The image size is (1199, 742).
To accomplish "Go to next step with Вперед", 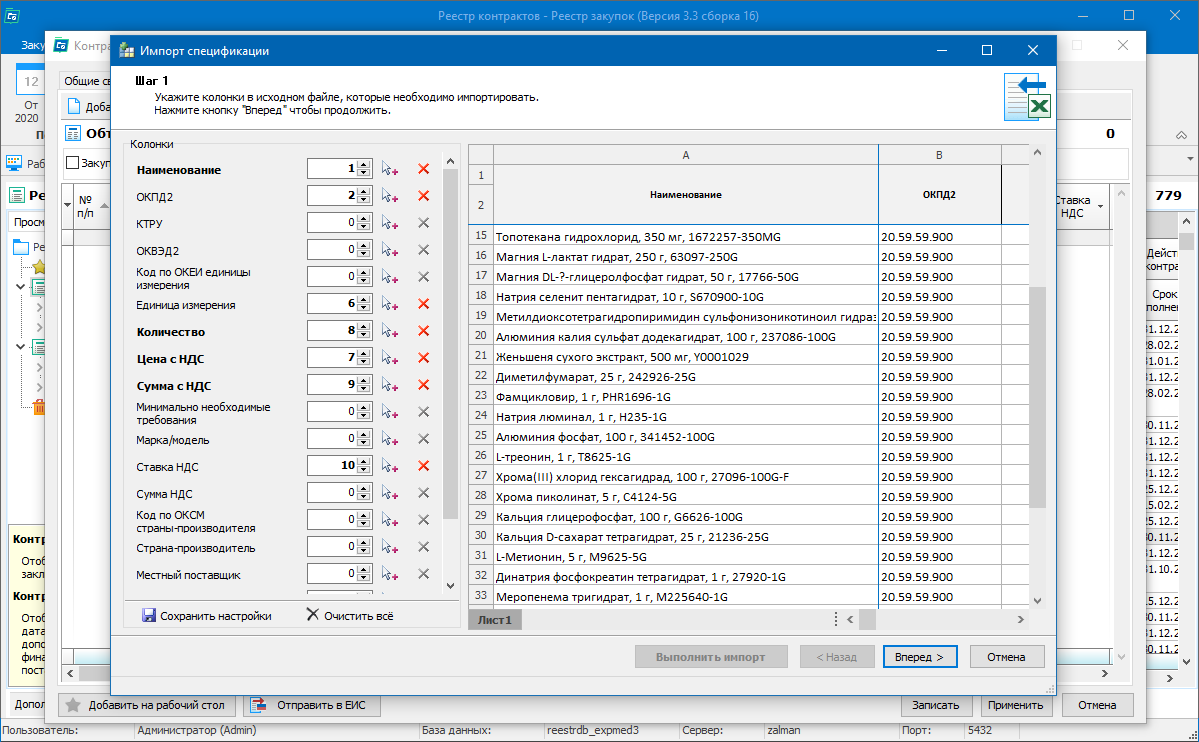I will 920,657.
